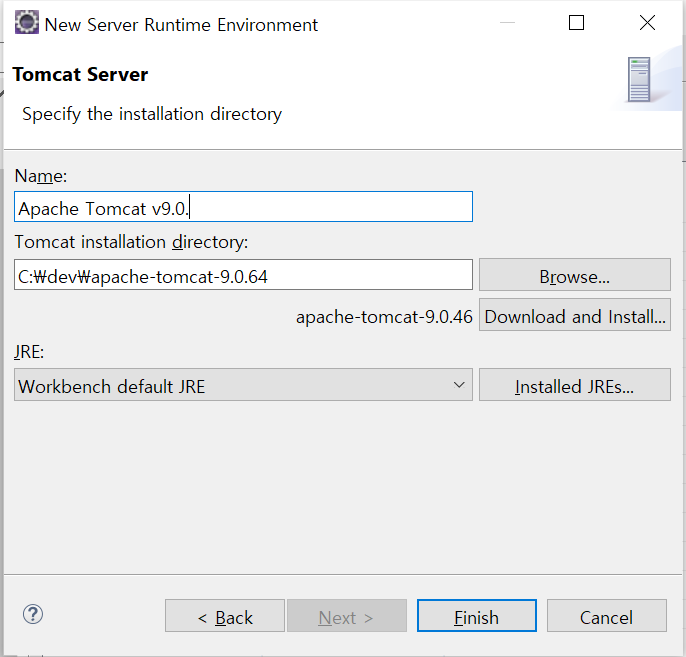Click the Browse... button
686x657 pixels.
click(x=574, y=275)
